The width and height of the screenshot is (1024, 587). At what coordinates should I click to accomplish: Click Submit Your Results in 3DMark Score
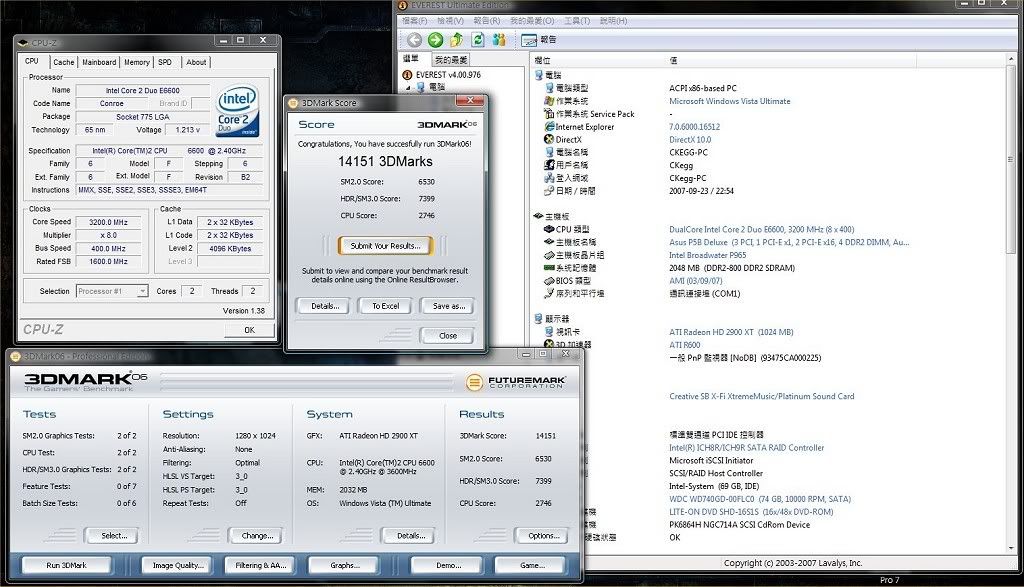385,246
